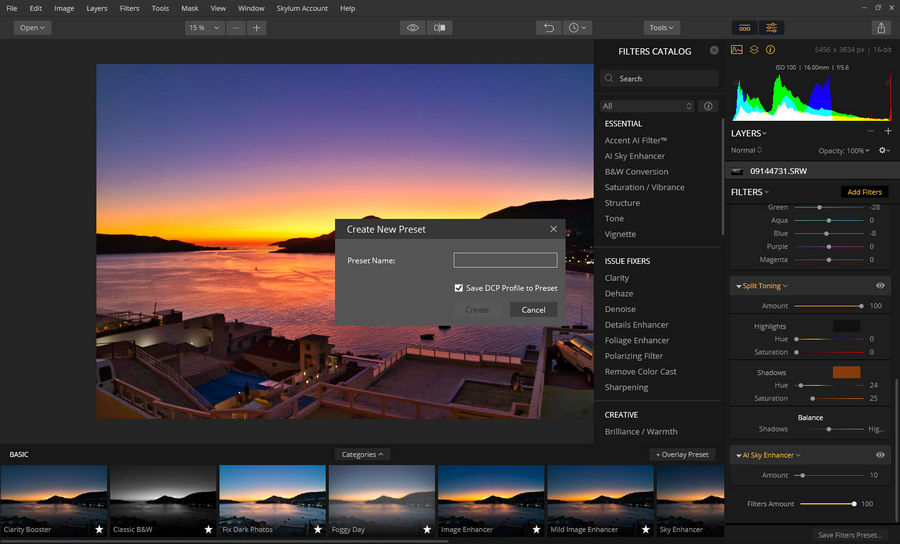Zoom in with the plus button
Viewport: 900px width, 544px height.
coord(257,28)
